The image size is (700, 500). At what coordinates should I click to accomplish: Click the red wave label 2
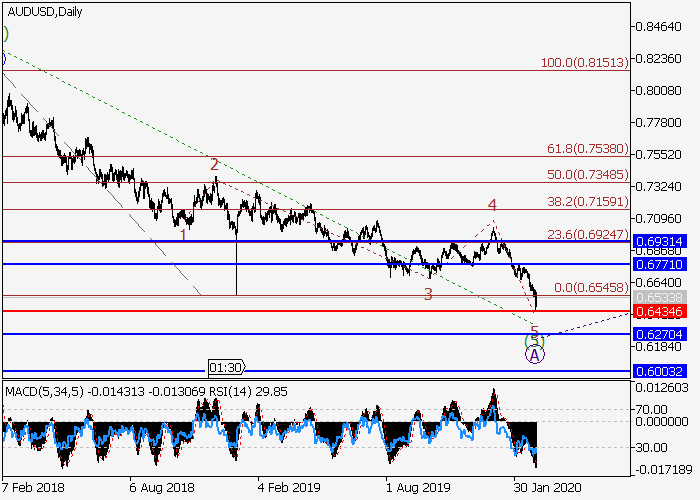214,164
